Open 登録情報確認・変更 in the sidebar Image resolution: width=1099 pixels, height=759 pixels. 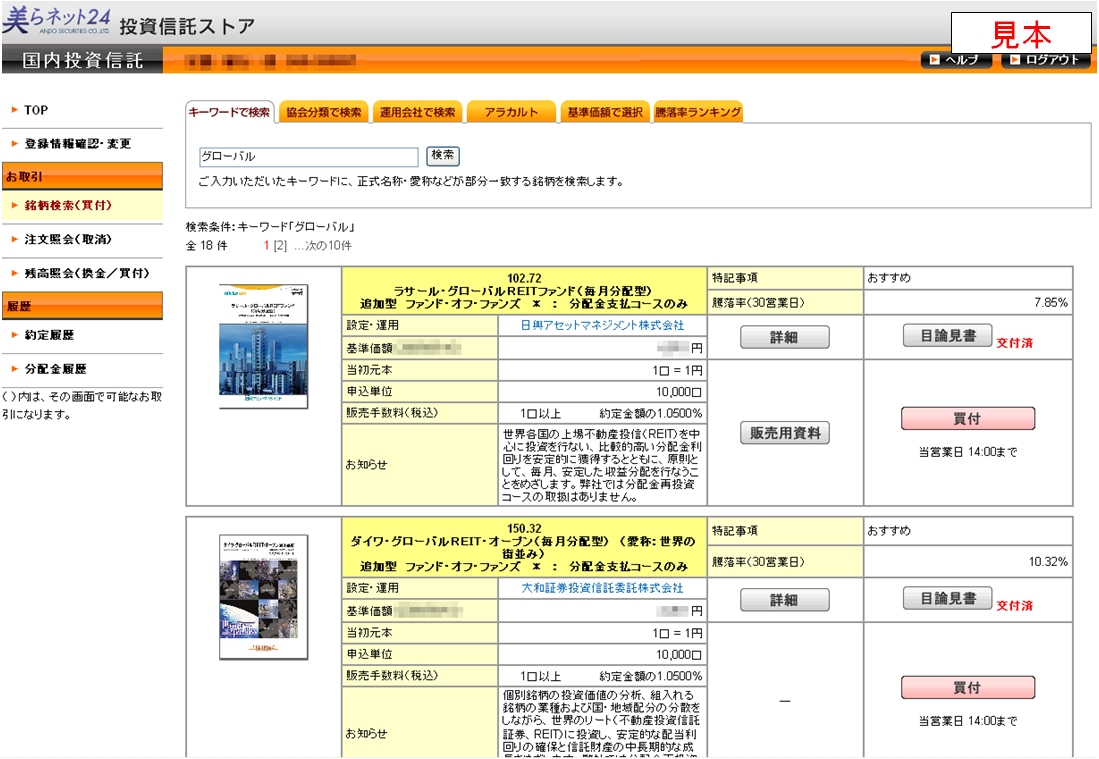click(77, 144)
